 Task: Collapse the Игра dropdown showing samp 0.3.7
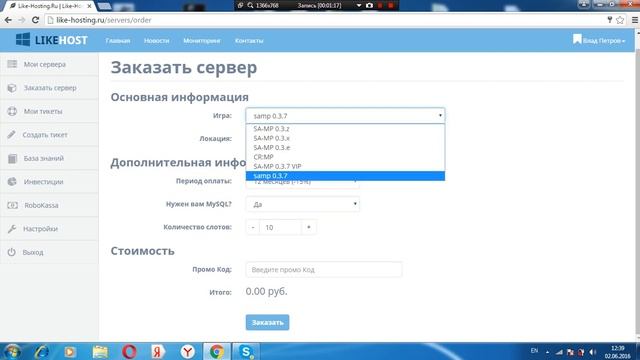click(x=345, y=116)
